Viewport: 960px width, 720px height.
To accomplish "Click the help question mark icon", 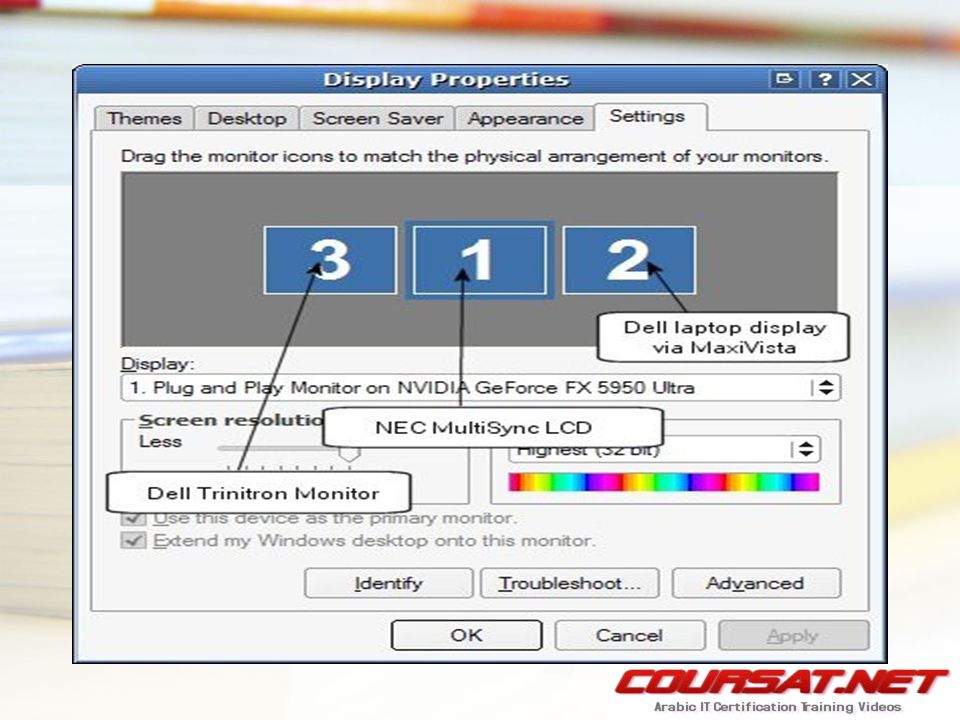I will (825, 80).
